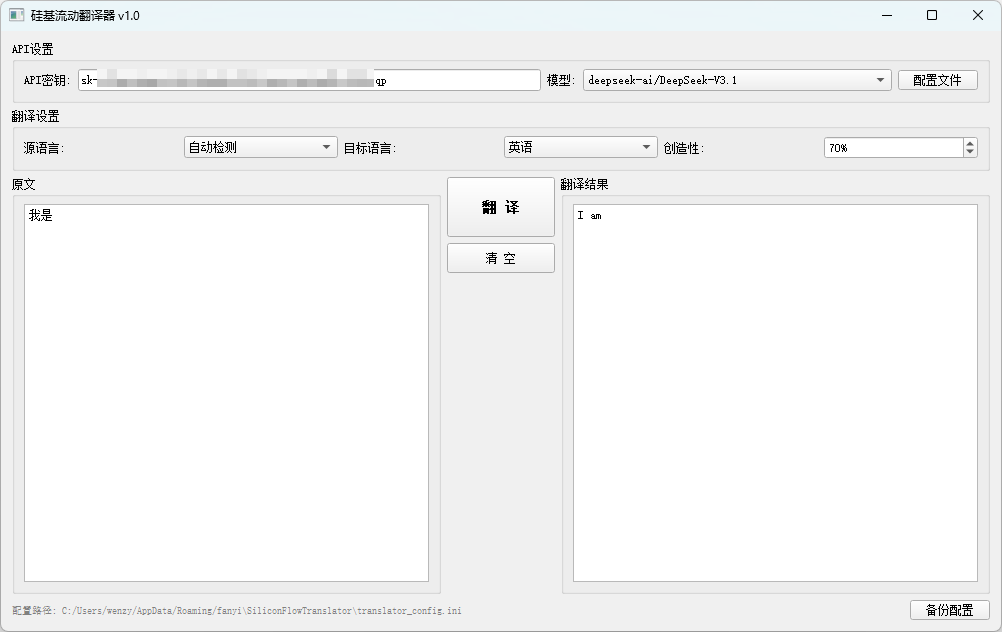Click inside the 原文 source text box
This screenshot has height=632, width=1002.
pyautogui.click(x=226, y=392)
